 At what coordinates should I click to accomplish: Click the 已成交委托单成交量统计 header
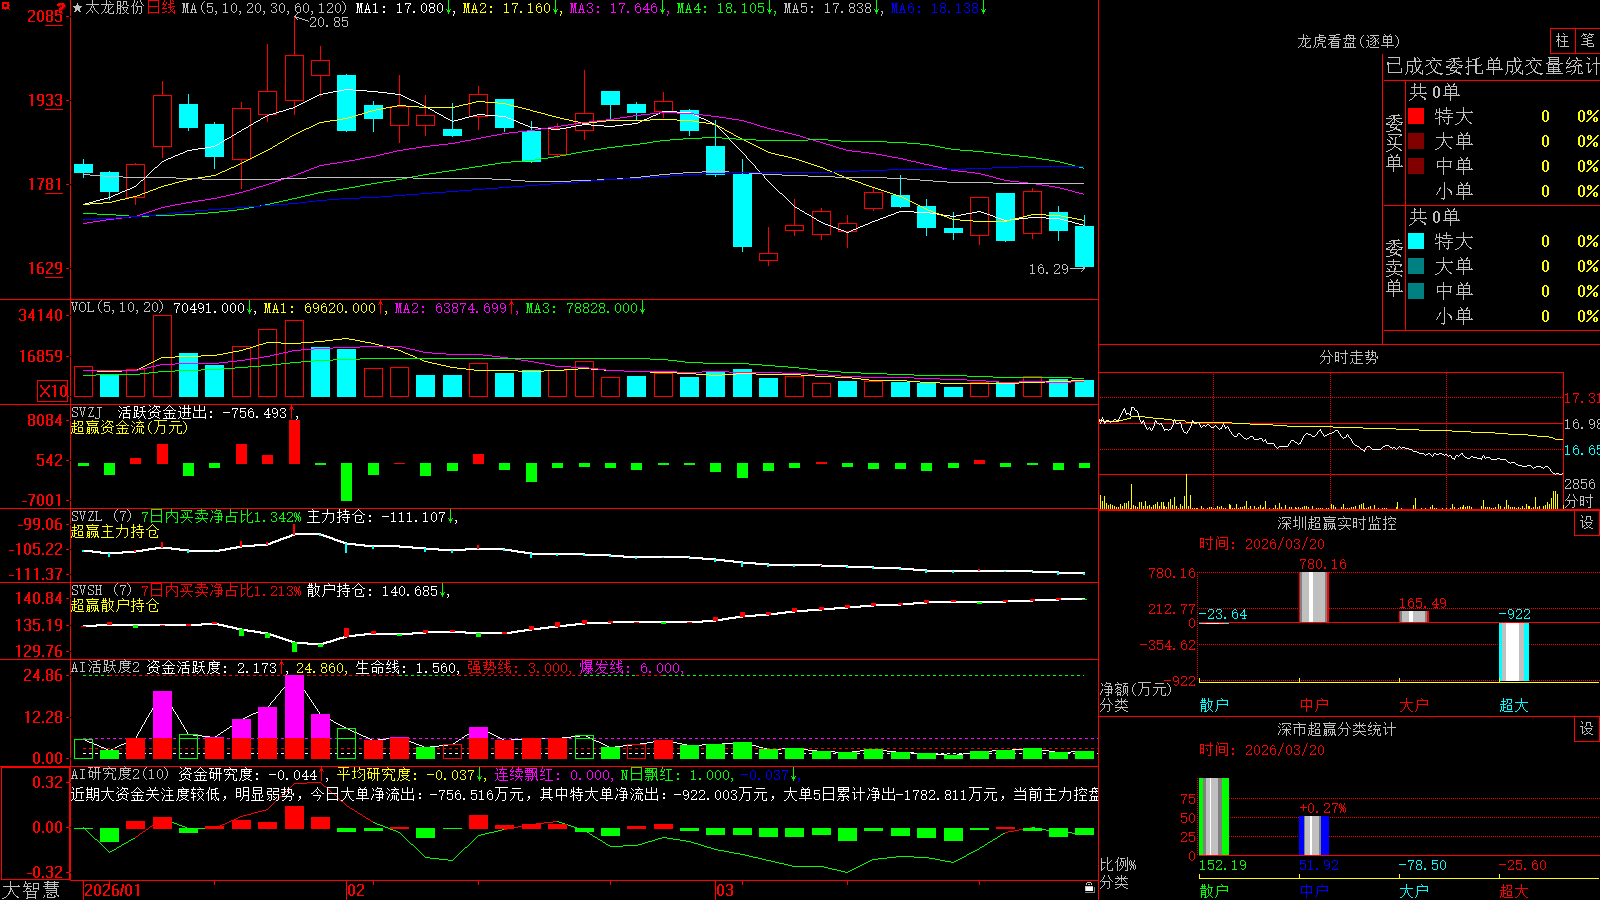(1493, 66)
